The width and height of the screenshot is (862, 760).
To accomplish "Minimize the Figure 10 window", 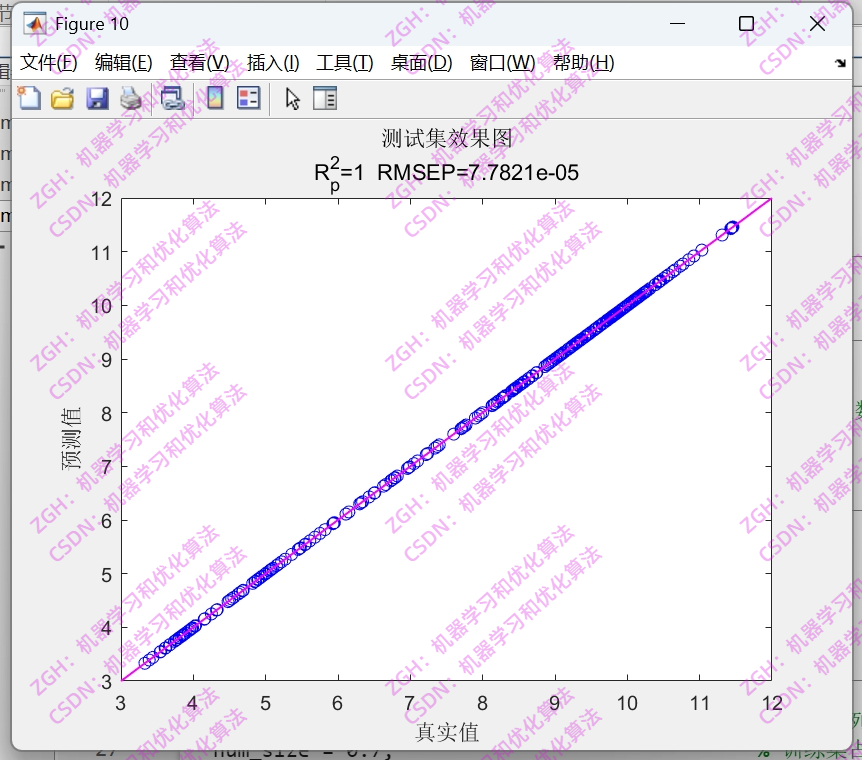I will pyautogui.click(x=677, y=24).
